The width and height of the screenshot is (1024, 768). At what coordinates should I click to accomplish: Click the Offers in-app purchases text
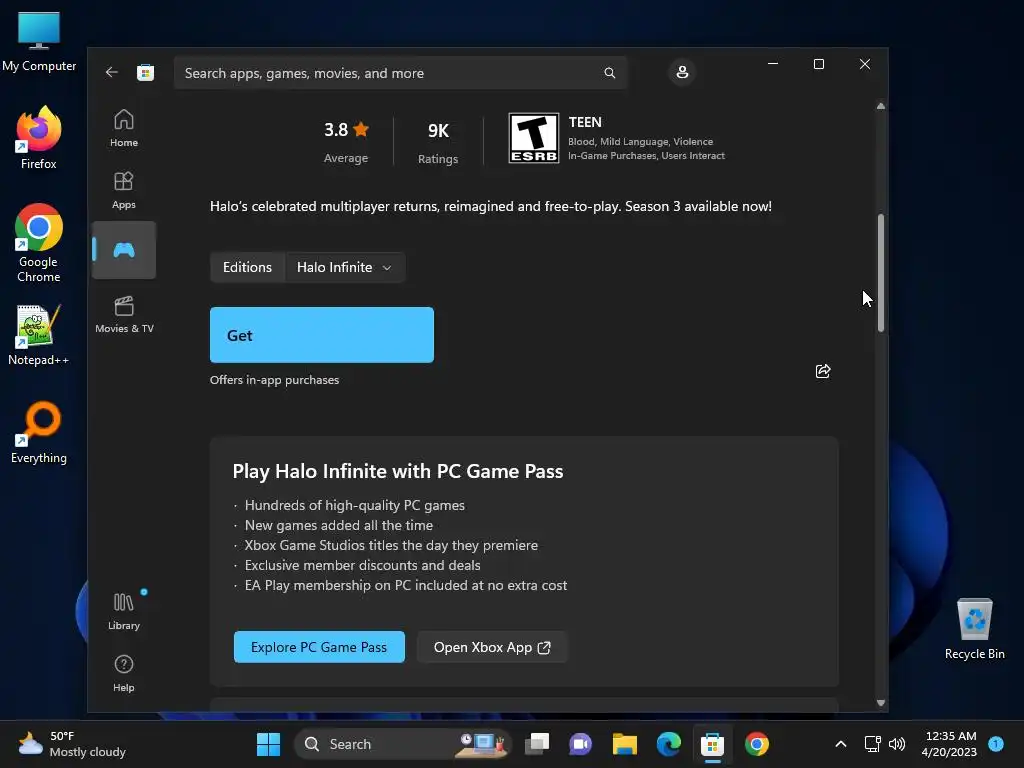point(274,380)
